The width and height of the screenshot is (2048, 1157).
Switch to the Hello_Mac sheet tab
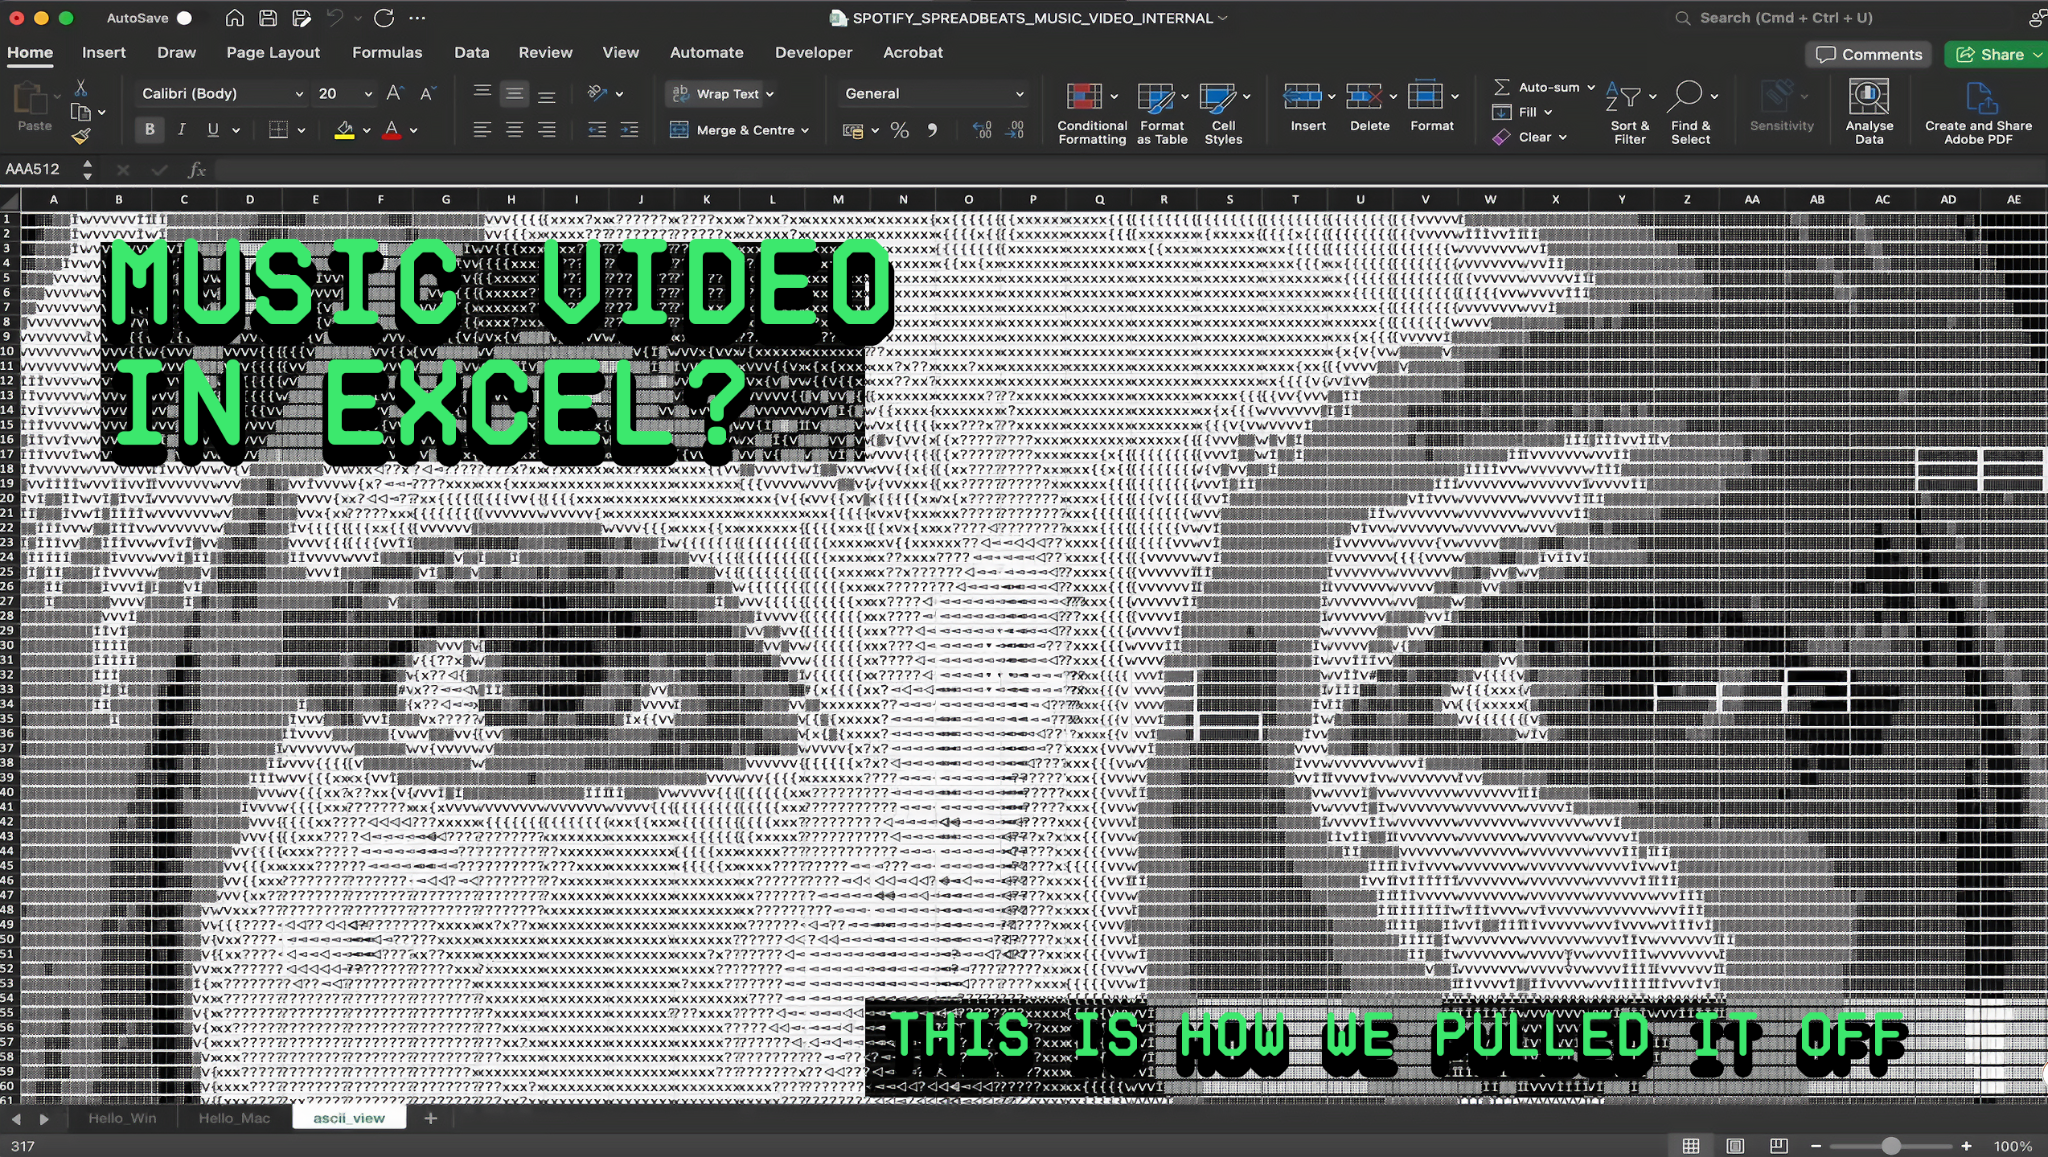(x=234, y=1118)
